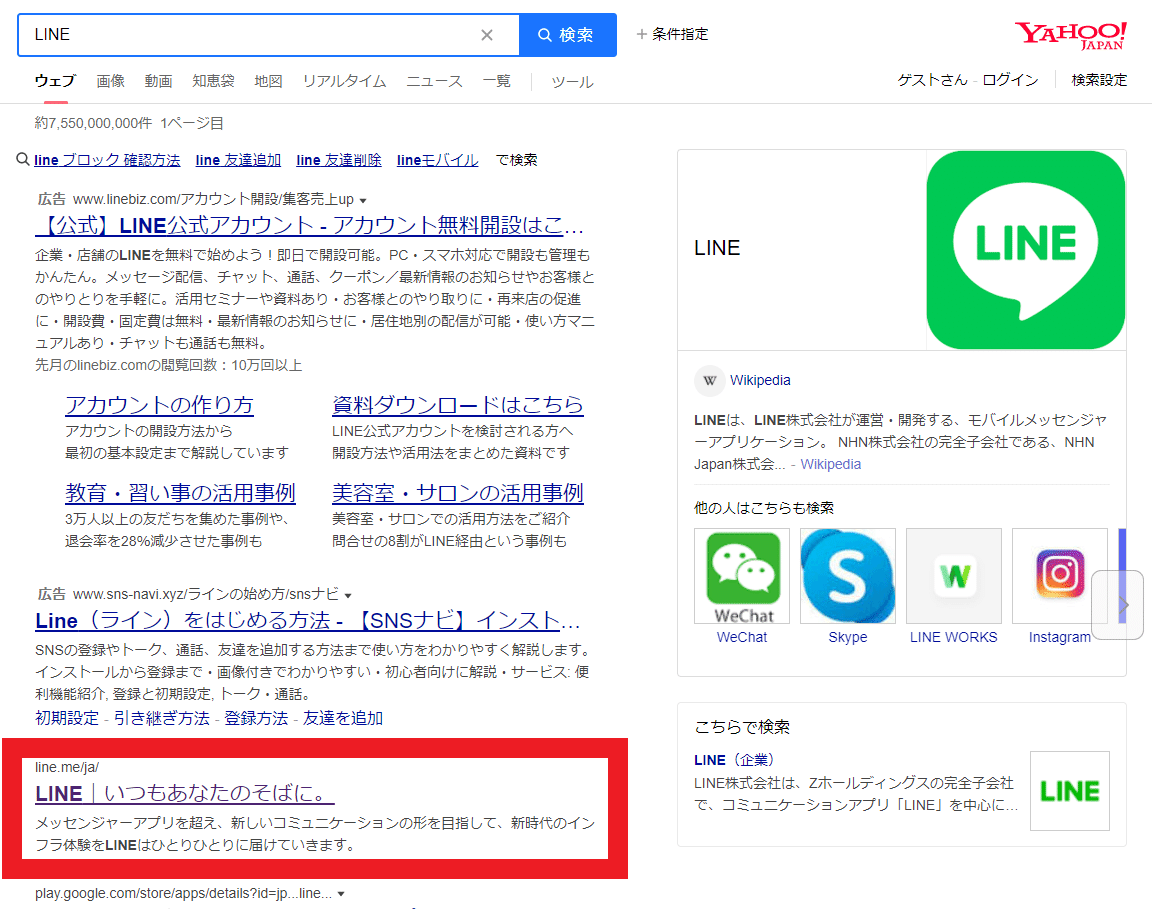Click the magnifier icon beside related searches
The image size is (1152, 909).
pyautogui.click(x=23, y=159)
